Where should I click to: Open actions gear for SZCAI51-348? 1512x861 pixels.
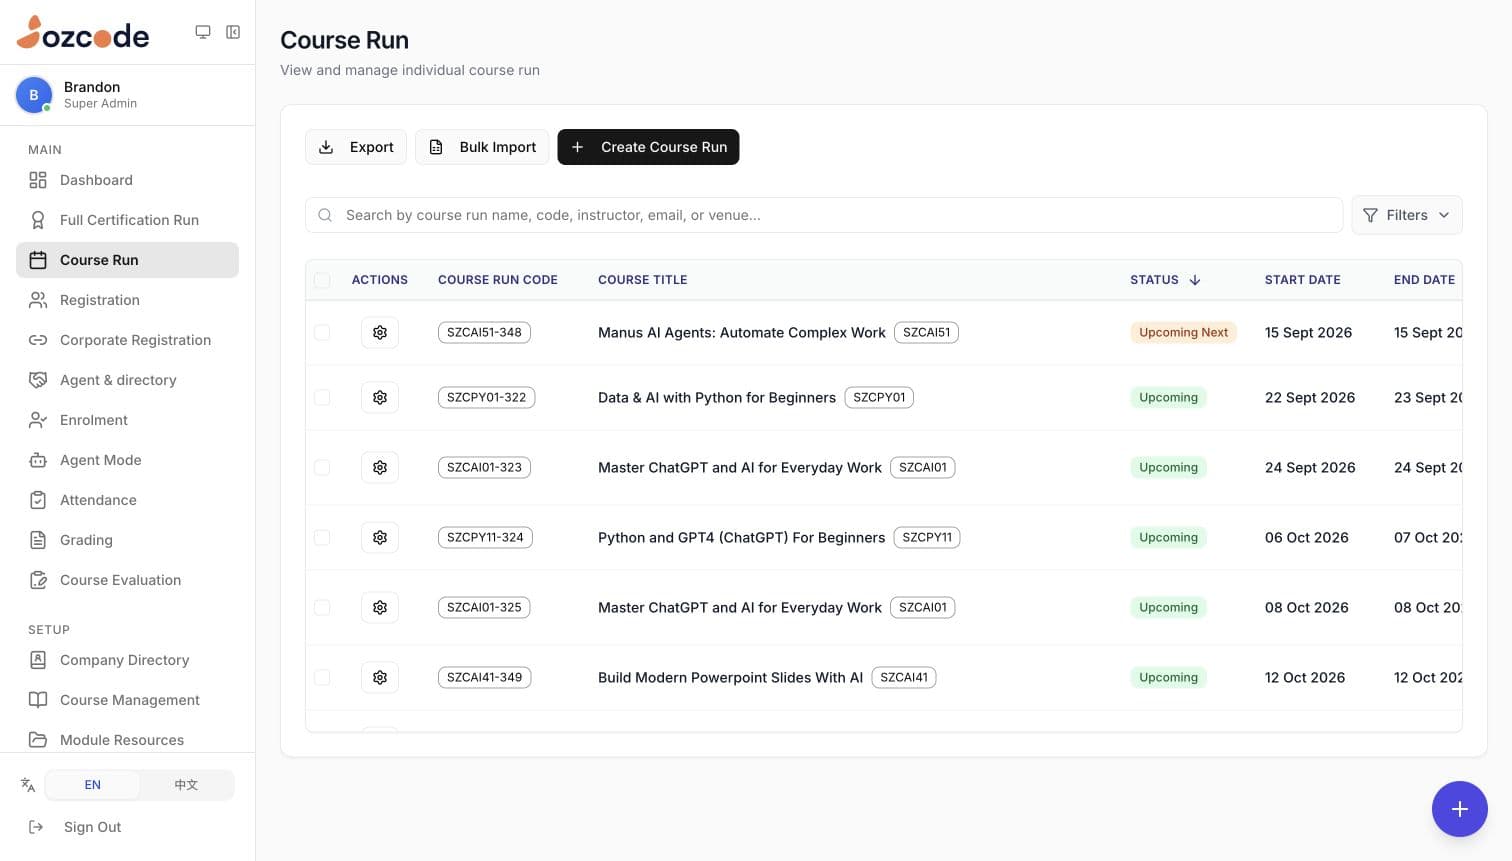pyautogui.click(x=380, y=332)
